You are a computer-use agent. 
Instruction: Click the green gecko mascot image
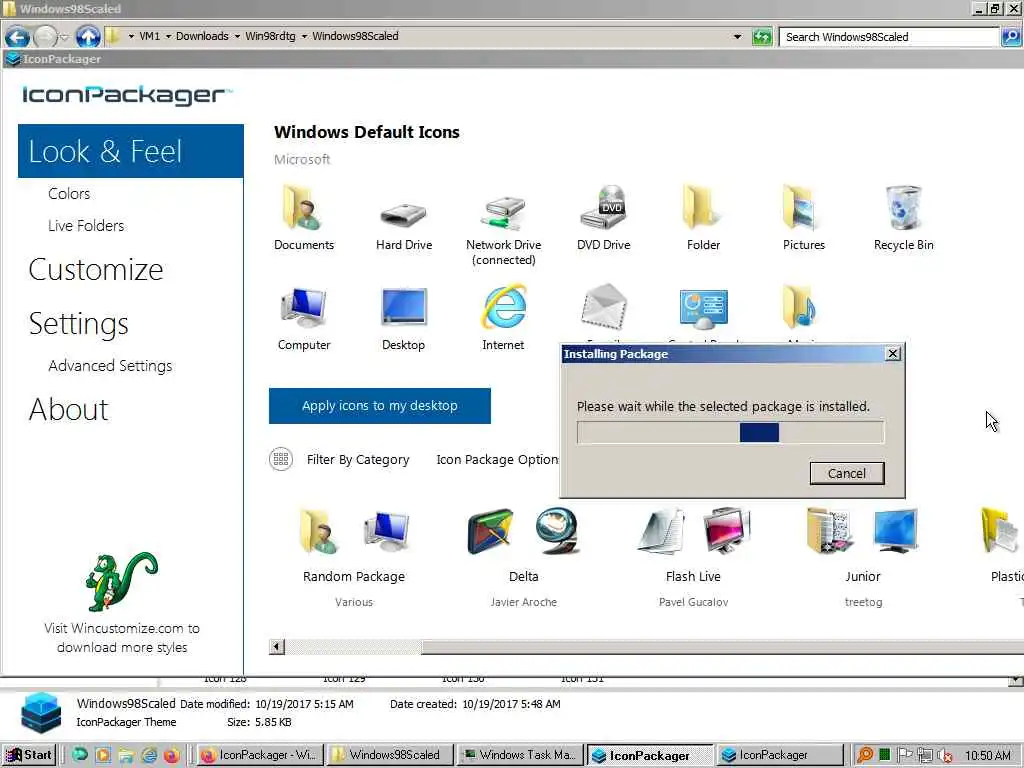coord(121,581)
